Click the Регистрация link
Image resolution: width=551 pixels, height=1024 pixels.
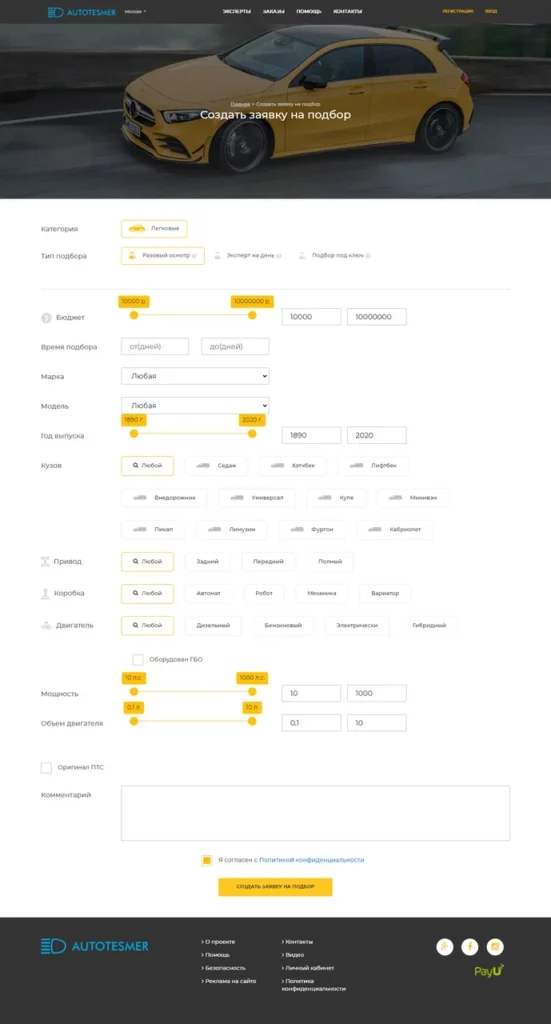click(x=458, y=11)
